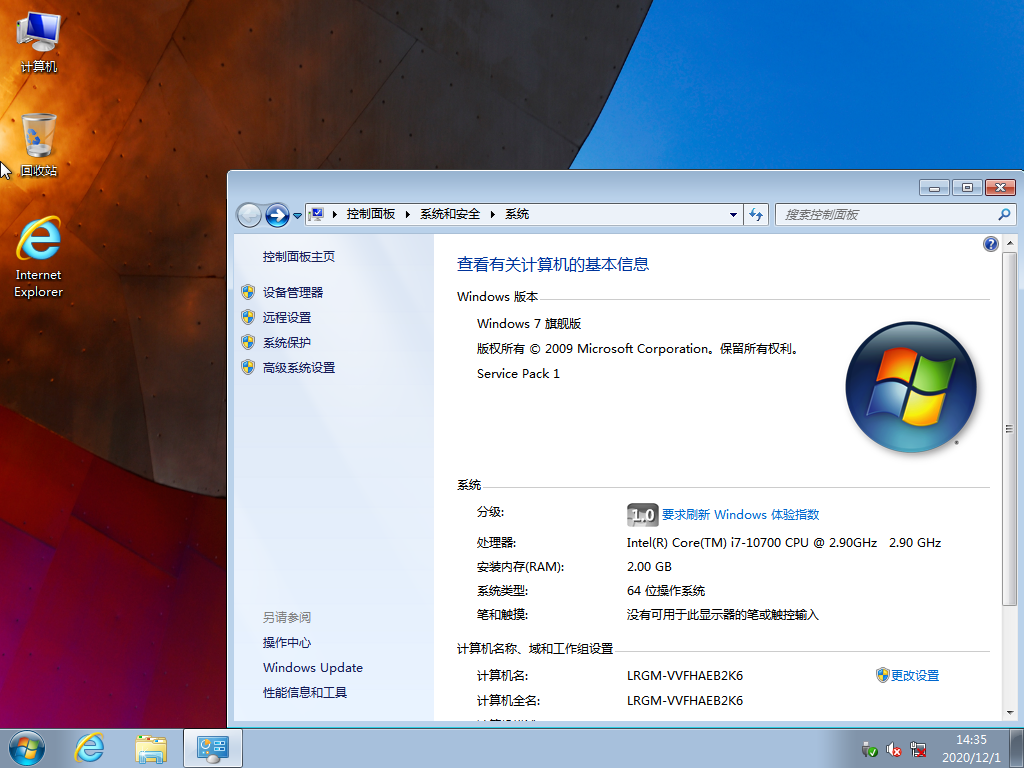Click the 更改设置 link
Viewport: 1024px width, 768px height.
click(914, 675)
